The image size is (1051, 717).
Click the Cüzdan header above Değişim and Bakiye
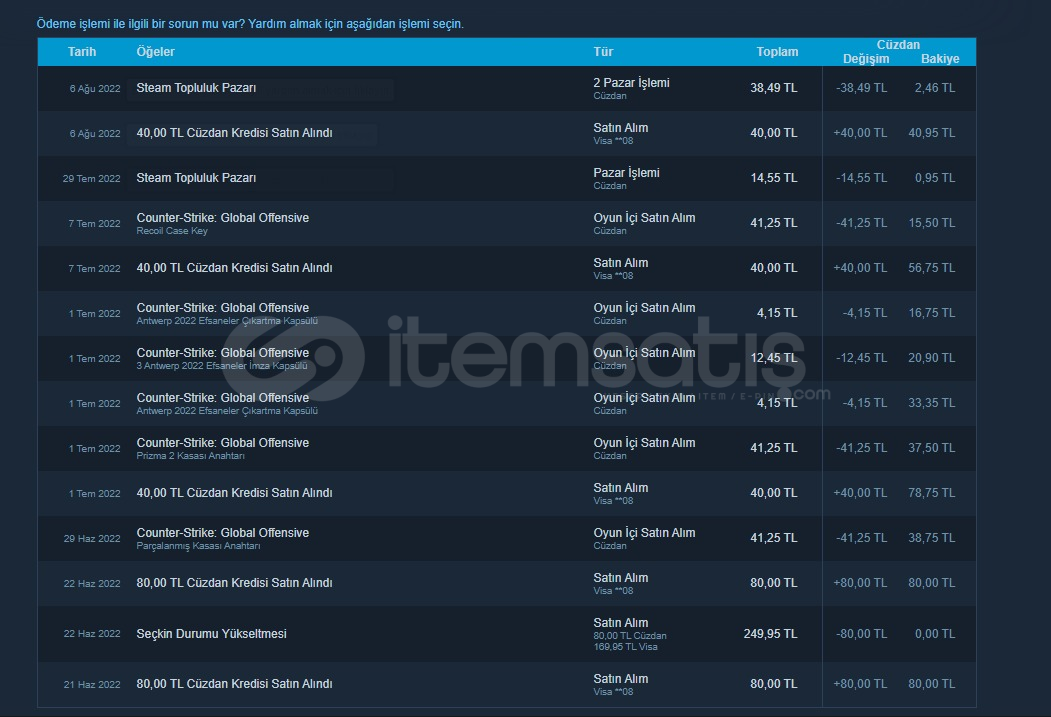click(x=898, y=45)
